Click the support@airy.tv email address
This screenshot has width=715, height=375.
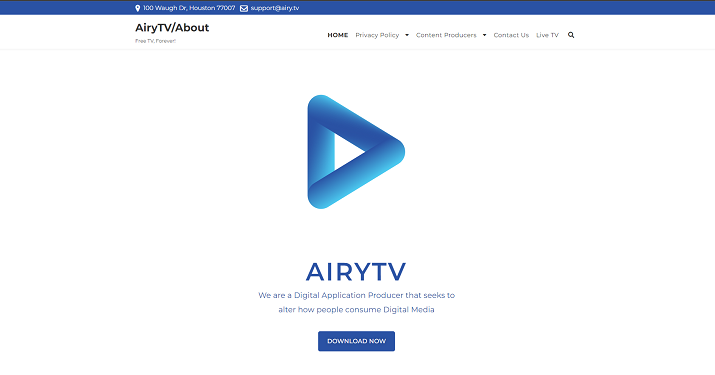click(275, 8)
